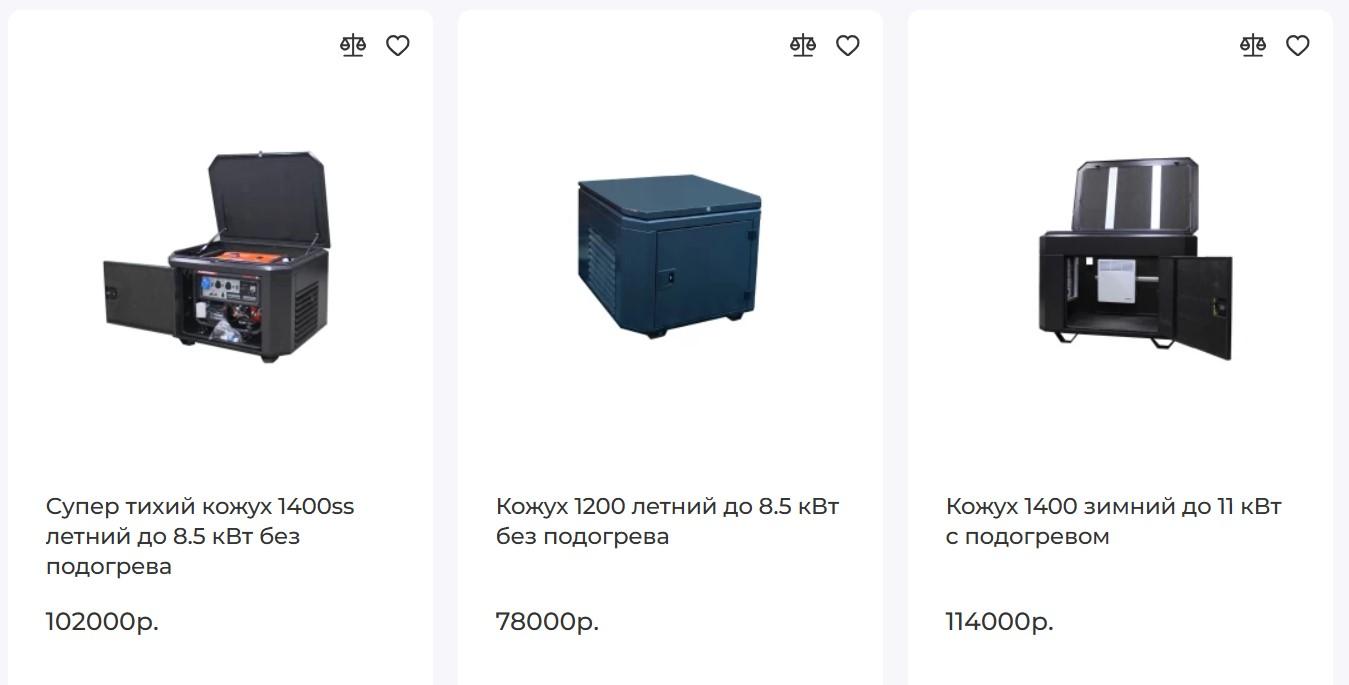Heart the Кожух 1400 зимний enclosure

pyautogui.click(x=1298, y=46)
